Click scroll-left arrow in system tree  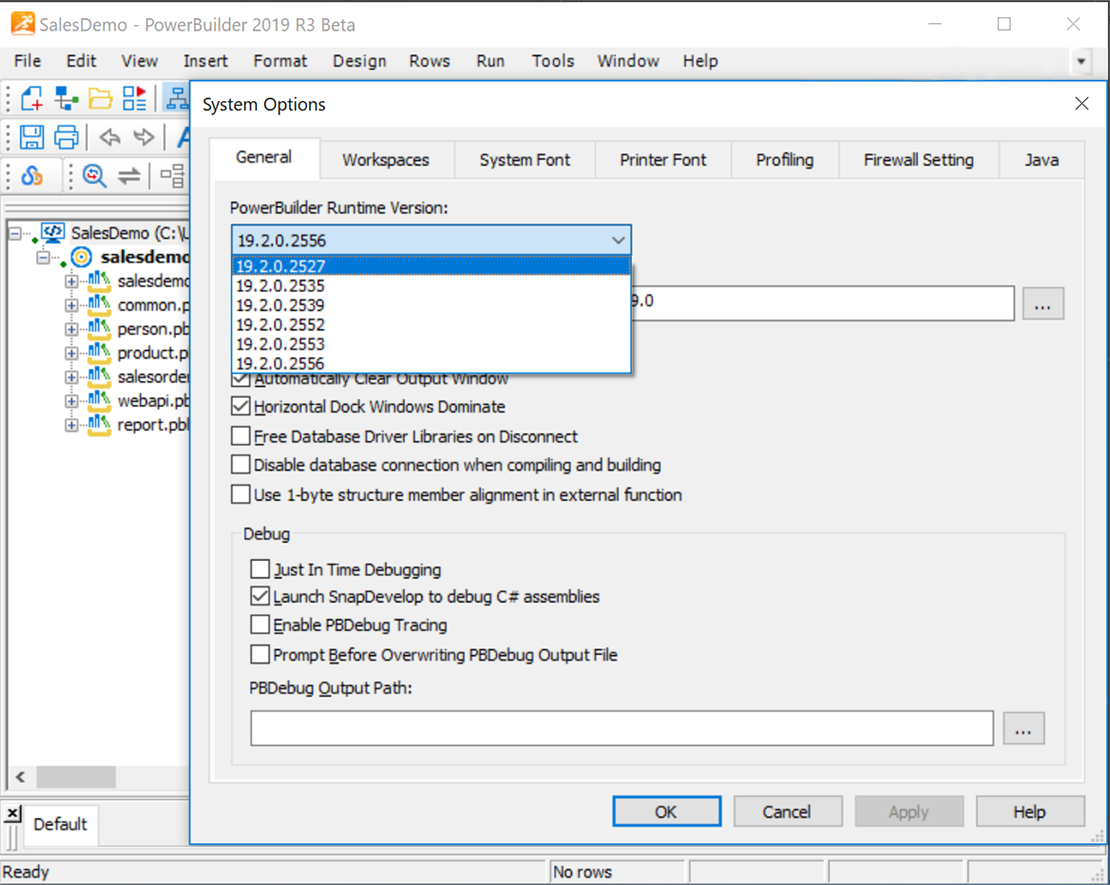pyautogui.click(x=21, y=777)
